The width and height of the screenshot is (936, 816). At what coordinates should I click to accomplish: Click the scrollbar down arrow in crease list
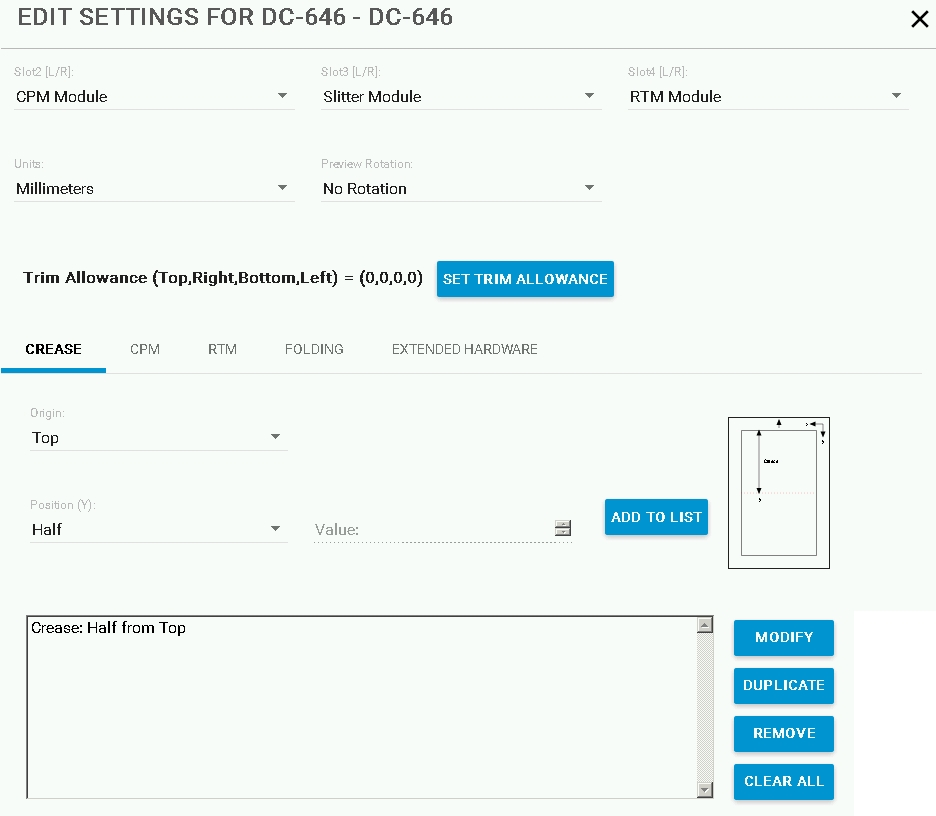click(704, 789)
